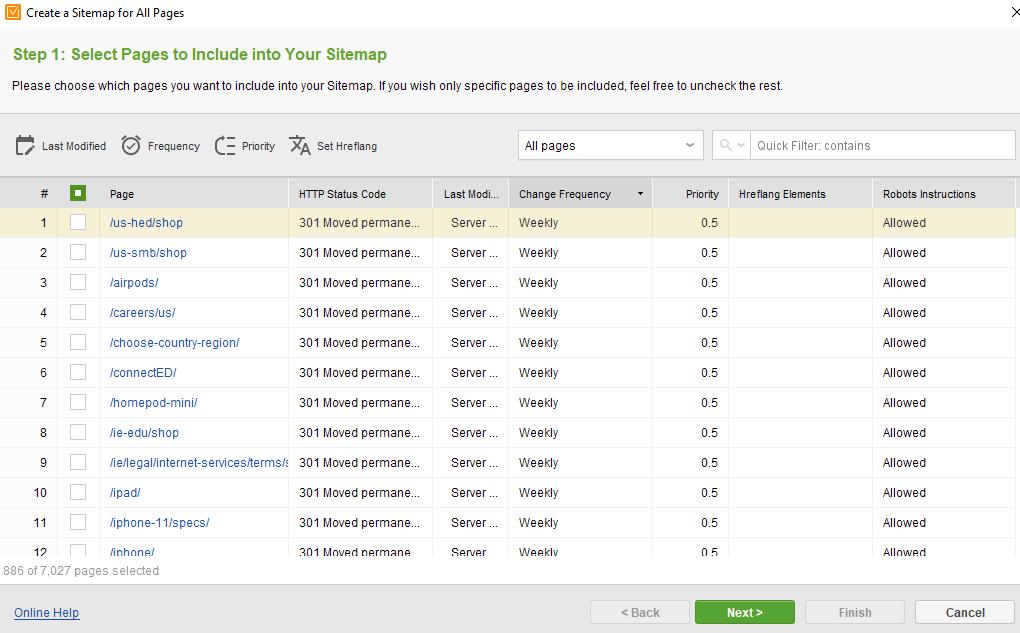
Task: Open the /airpods/ page link
Action: pos(134,282)
